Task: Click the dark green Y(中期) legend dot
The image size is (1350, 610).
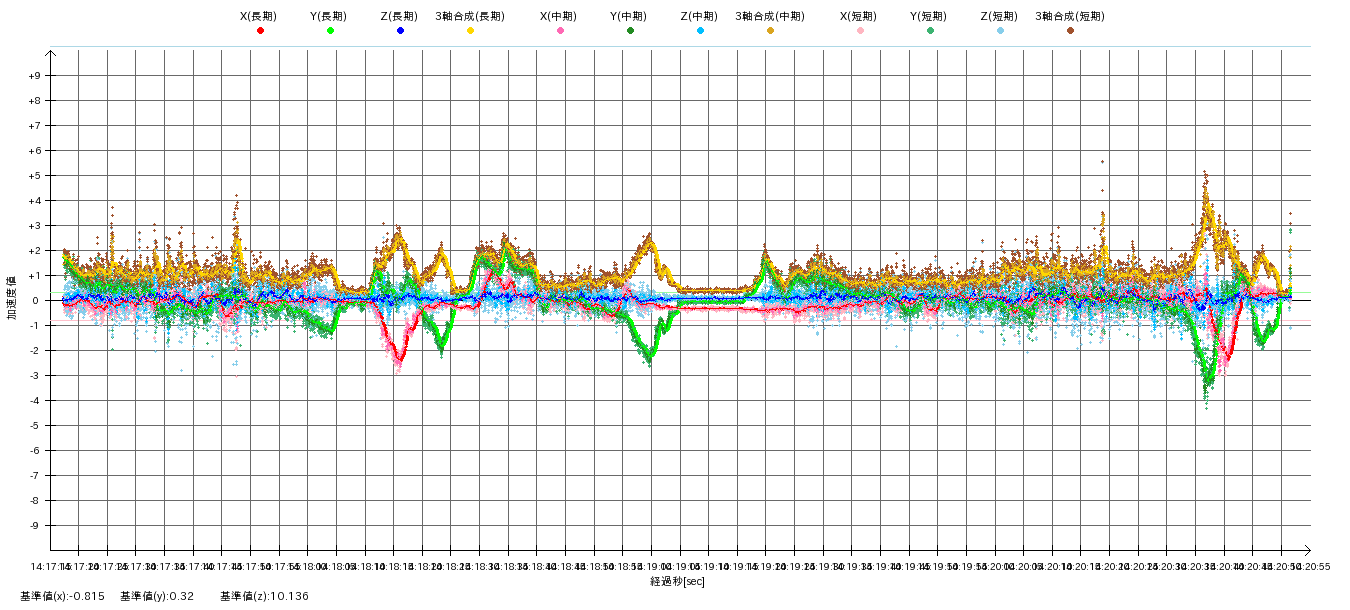Action: [630, 31]
